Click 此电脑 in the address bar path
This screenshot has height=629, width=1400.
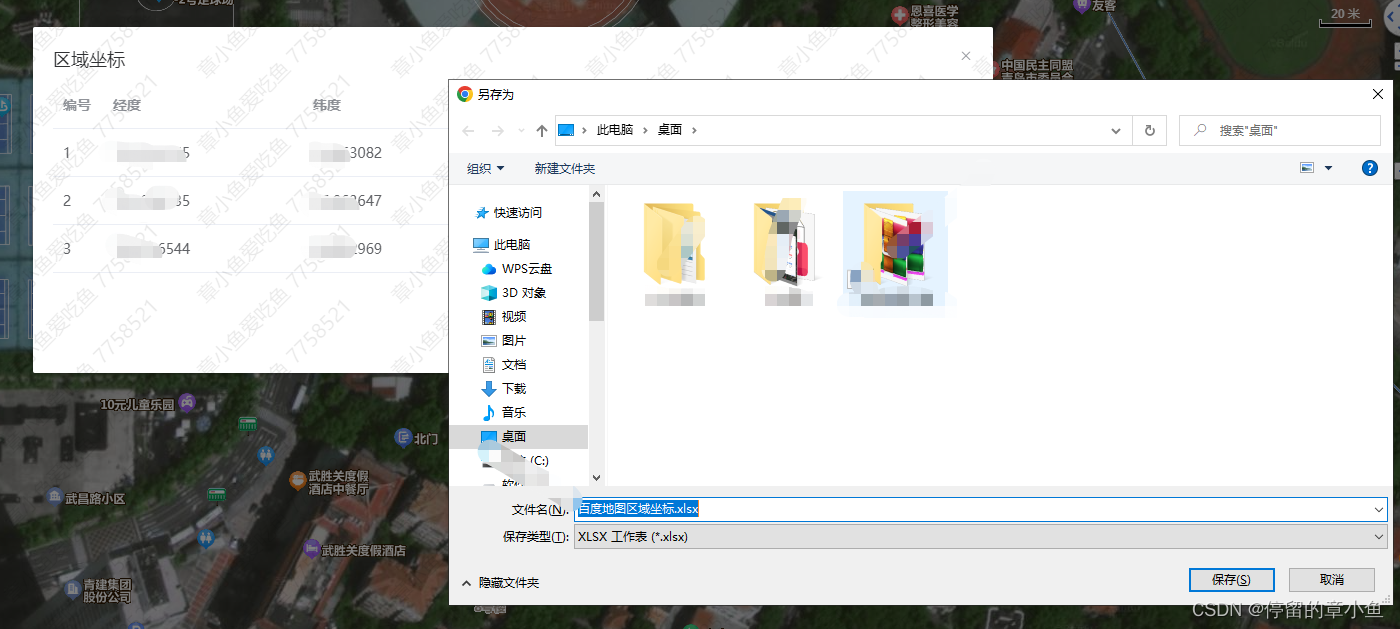(x=615, y=130)
